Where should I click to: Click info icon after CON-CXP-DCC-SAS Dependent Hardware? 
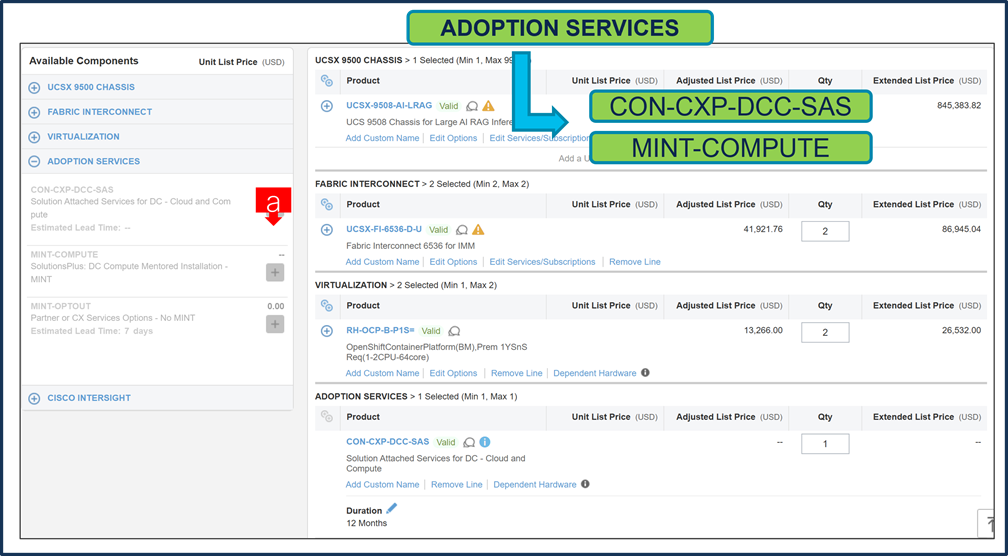coord(585,484)
